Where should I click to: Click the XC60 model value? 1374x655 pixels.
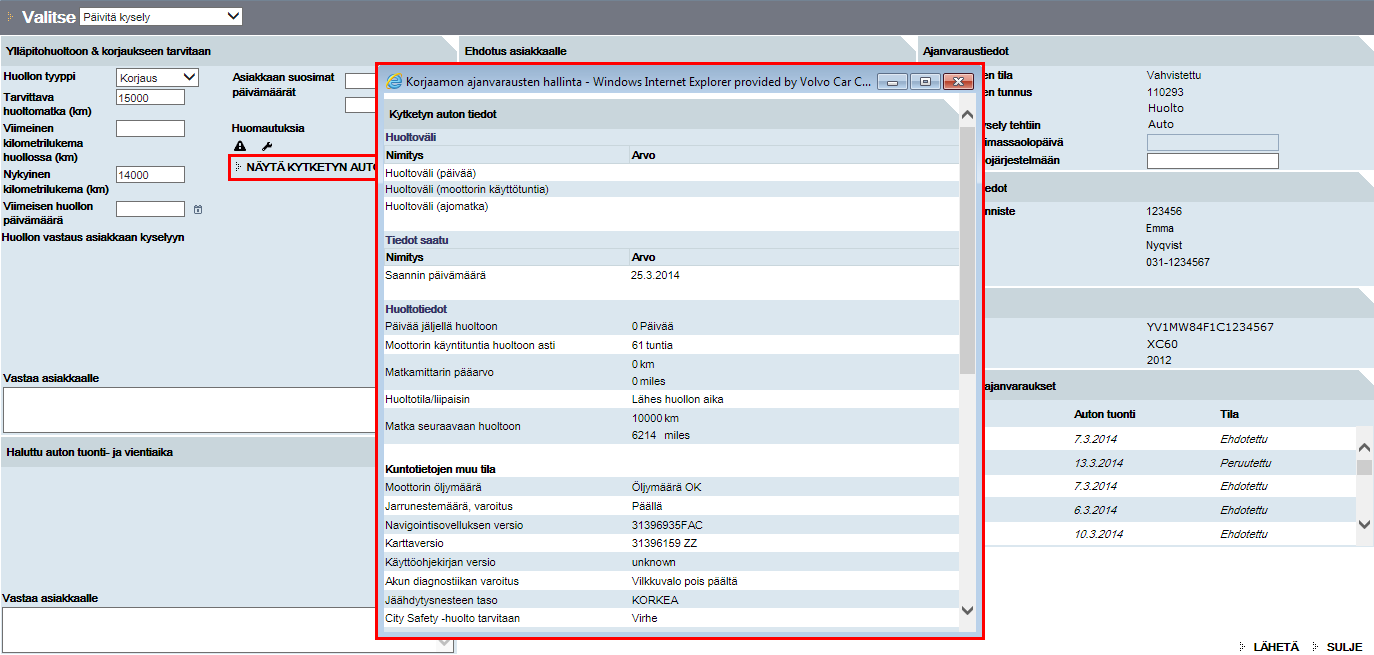click(1161, 343)
